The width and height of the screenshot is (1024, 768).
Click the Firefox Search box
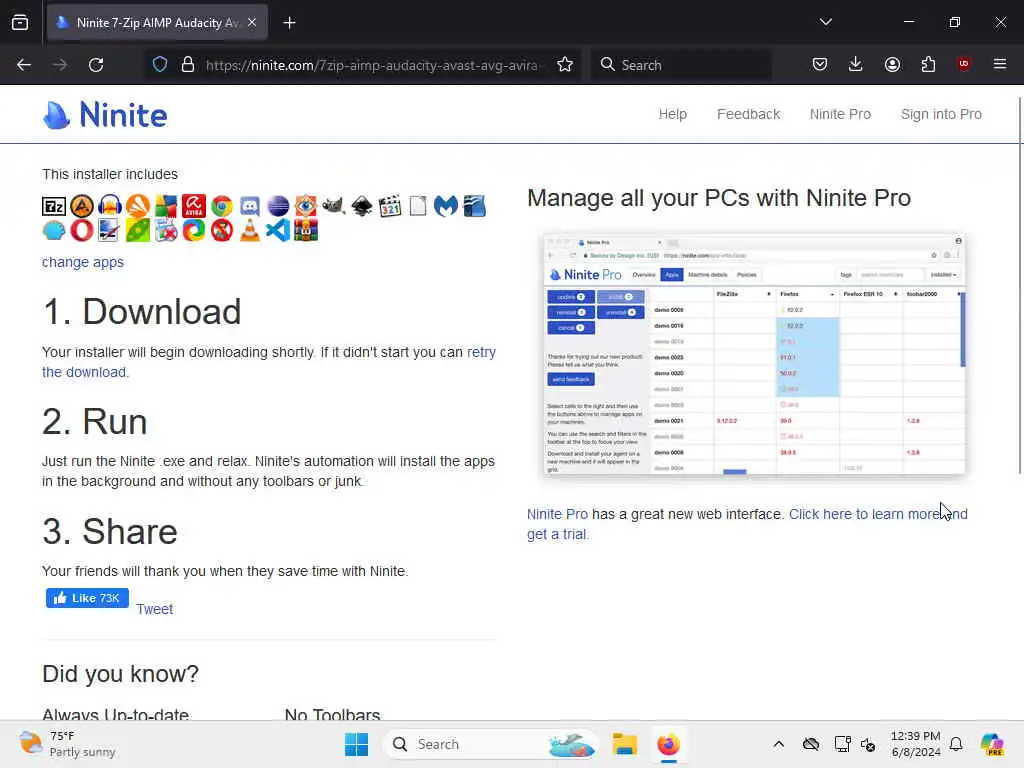click(x=681, y=65)
